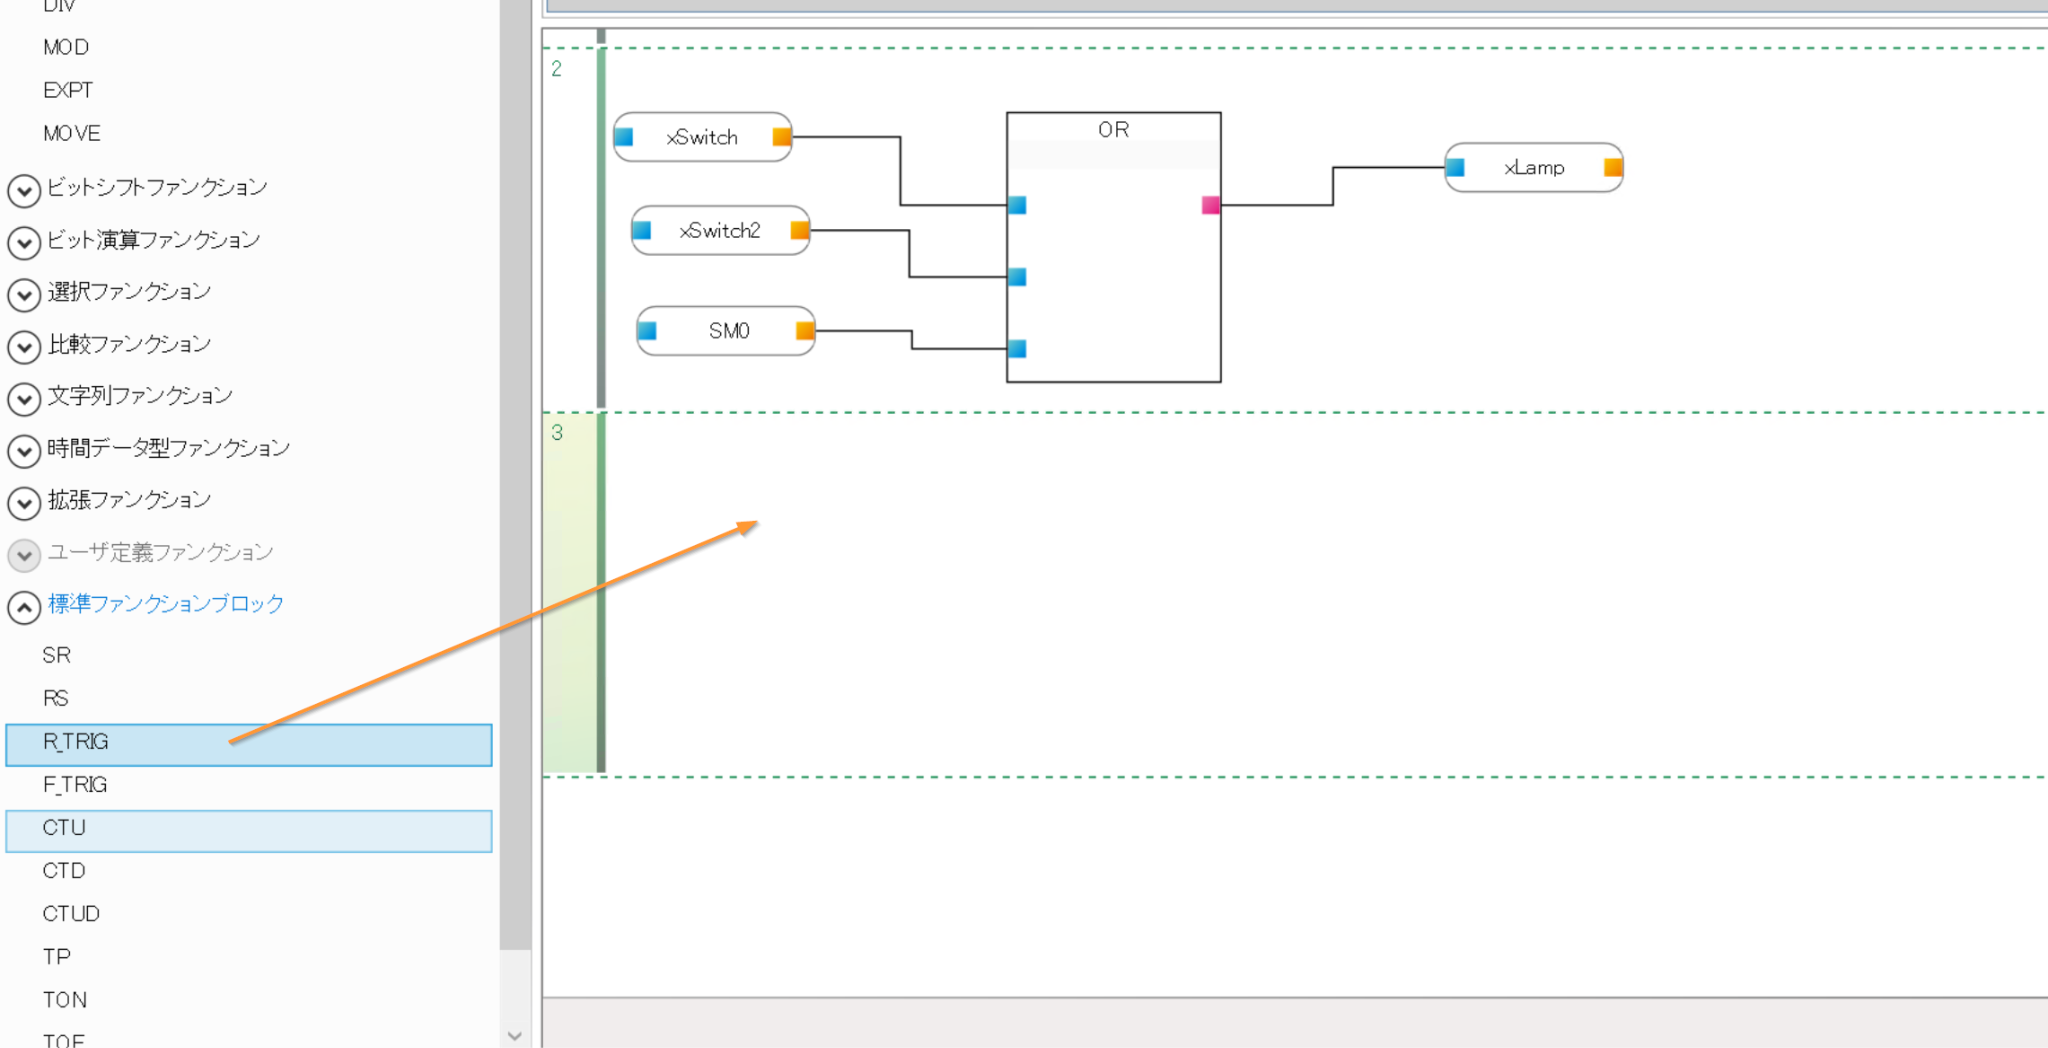Click the xSwitch2 blue input connector

(x=642, y=231)
